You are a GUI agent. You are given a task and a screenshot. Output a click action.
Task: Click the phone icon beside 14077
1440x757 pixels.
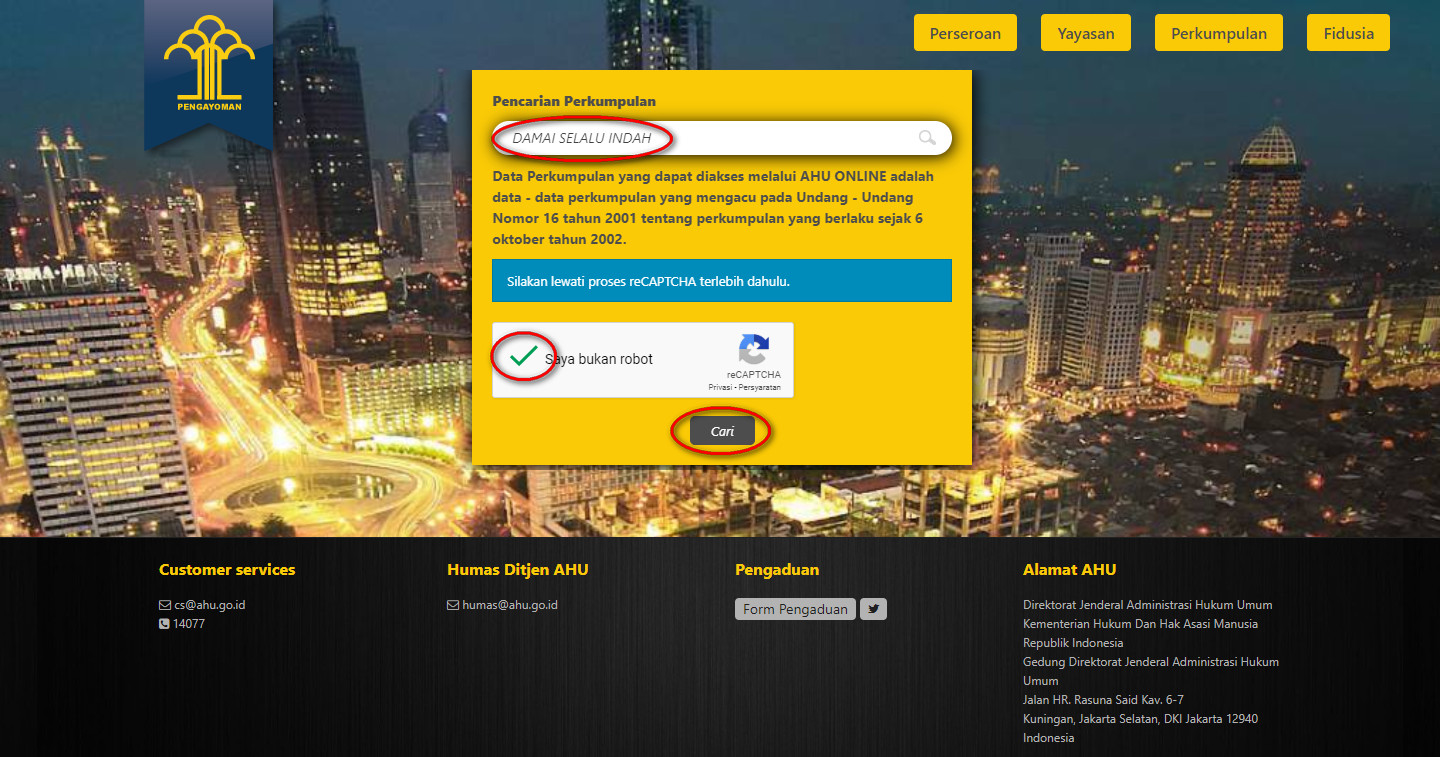165,624
